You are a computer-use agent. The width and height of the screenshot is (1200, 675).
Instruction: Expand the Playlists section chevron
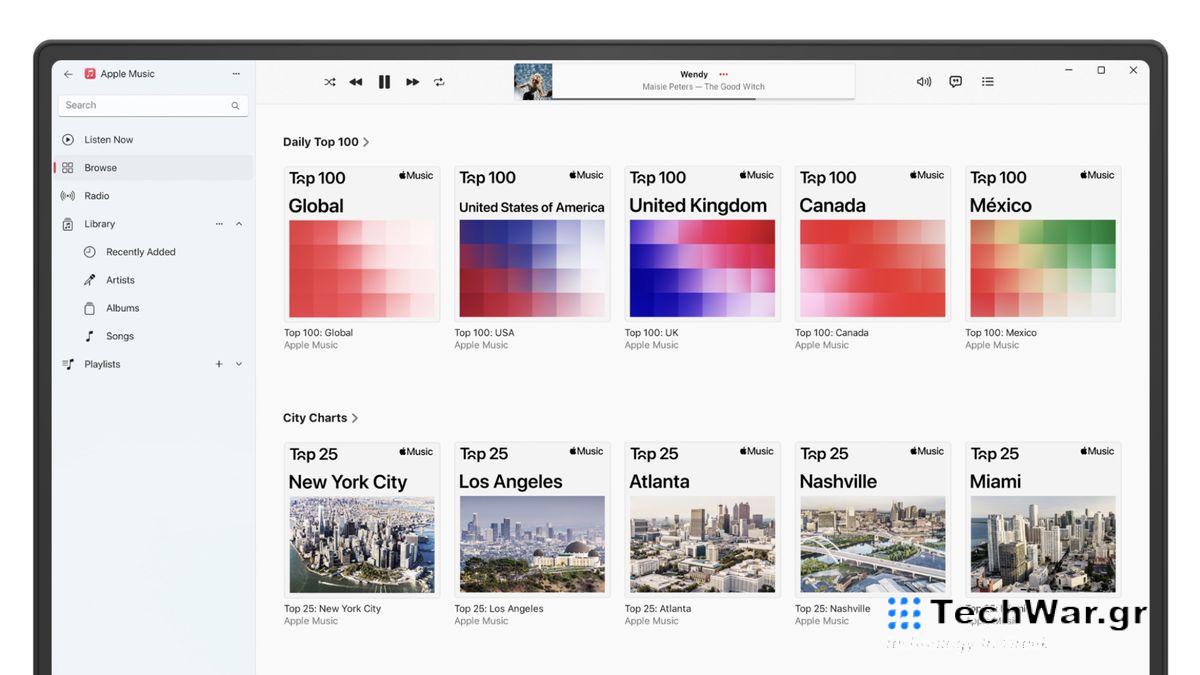[238, 364]
